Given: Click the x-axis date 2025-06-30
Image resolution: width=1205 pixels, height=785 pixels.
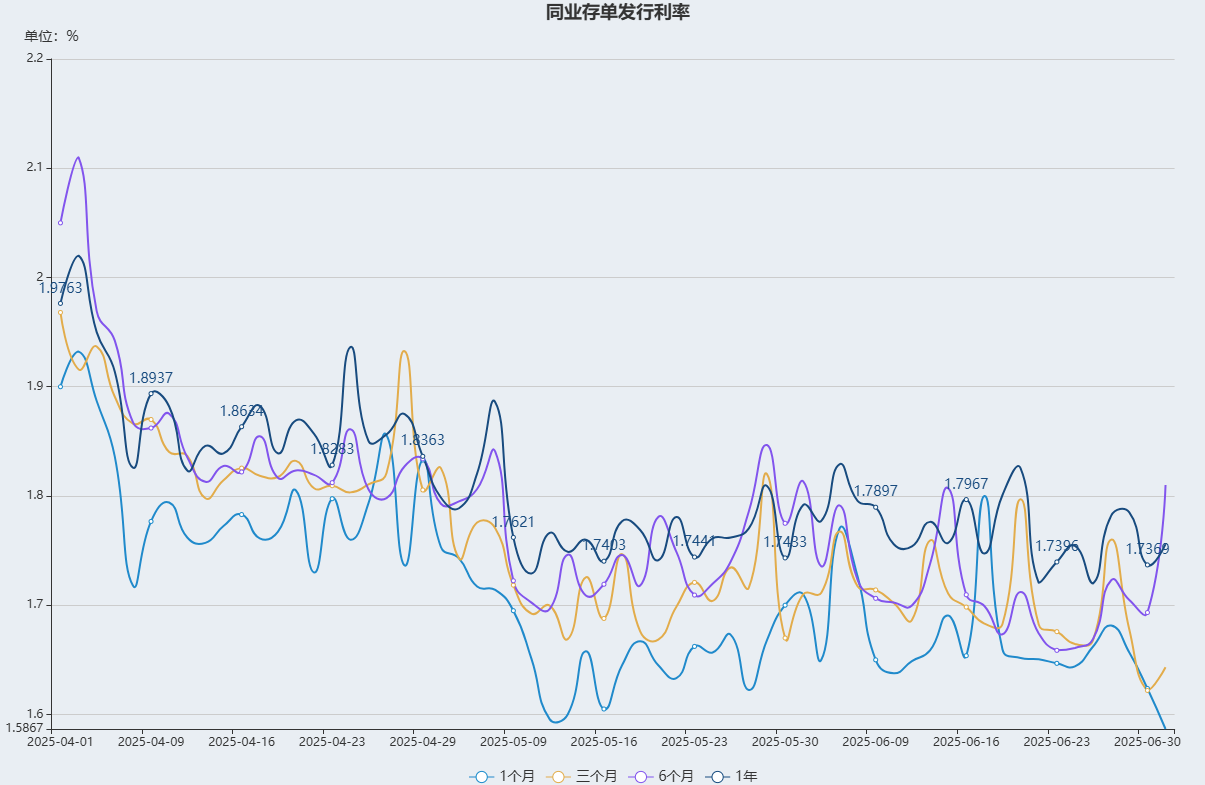Looking at the screenshot, I should click(x=1147, y=742).
